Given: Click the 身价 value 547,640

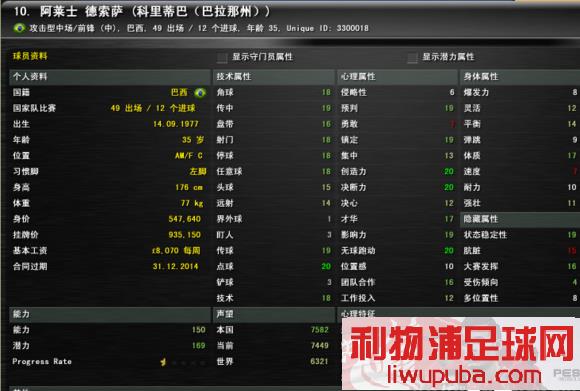Looking at the screenshot, I should coord(185,219).
